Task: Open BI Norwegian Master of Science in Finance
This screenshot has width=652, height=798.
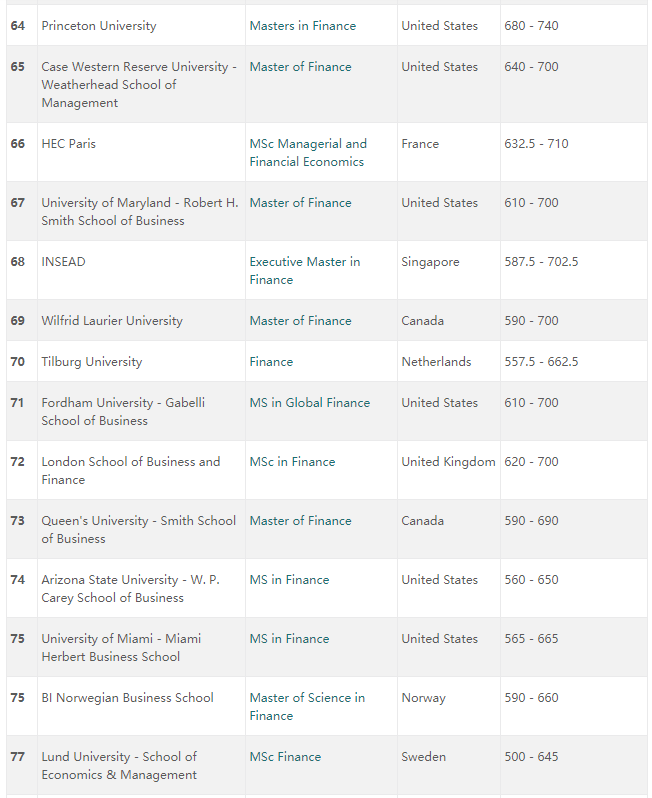Action: (307, 706)
